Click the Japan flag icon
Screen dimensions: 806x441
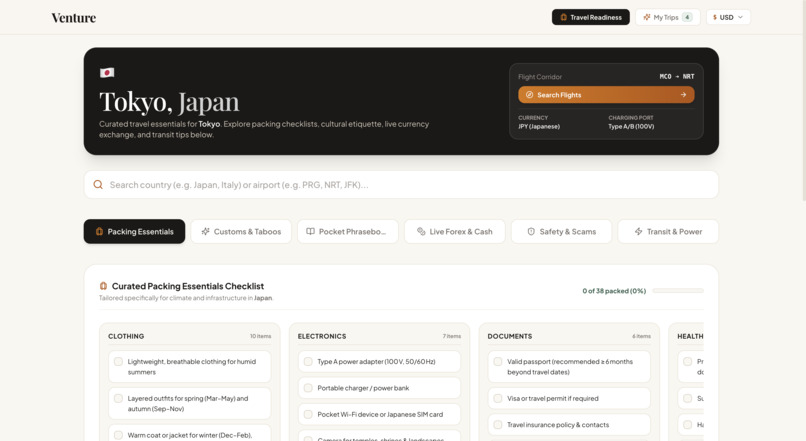(x=107, y=72)
